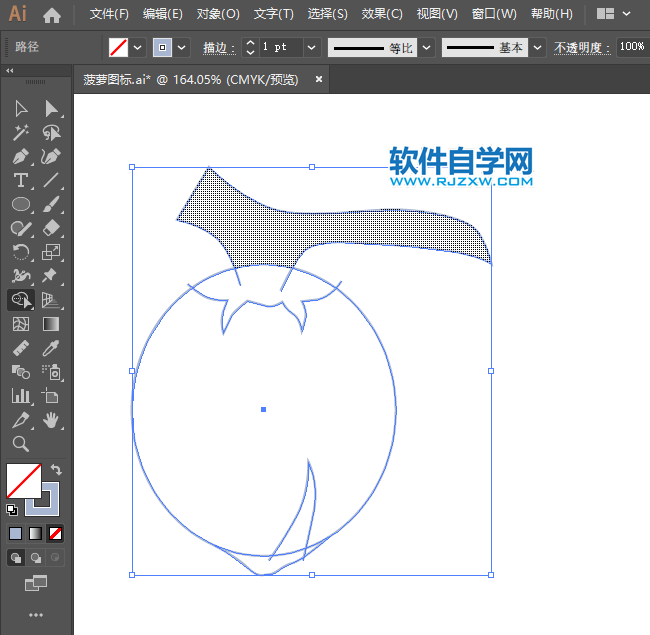Click the 不透明度 opacity link
This screenshot has height=635, width=650.
pos(579,48)
